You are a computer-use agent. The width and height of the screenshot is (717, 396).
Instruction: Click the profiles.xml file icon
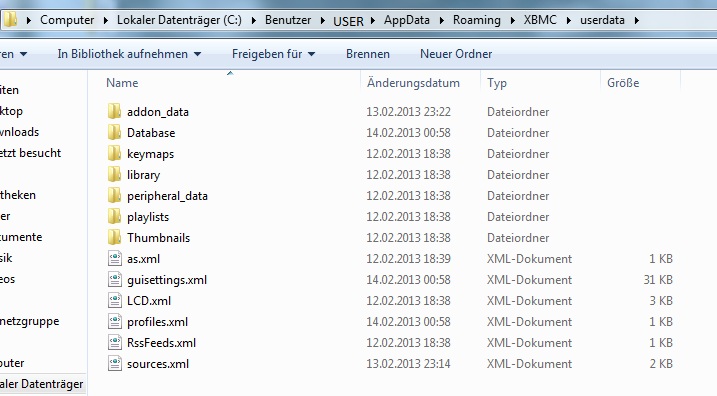115,321
